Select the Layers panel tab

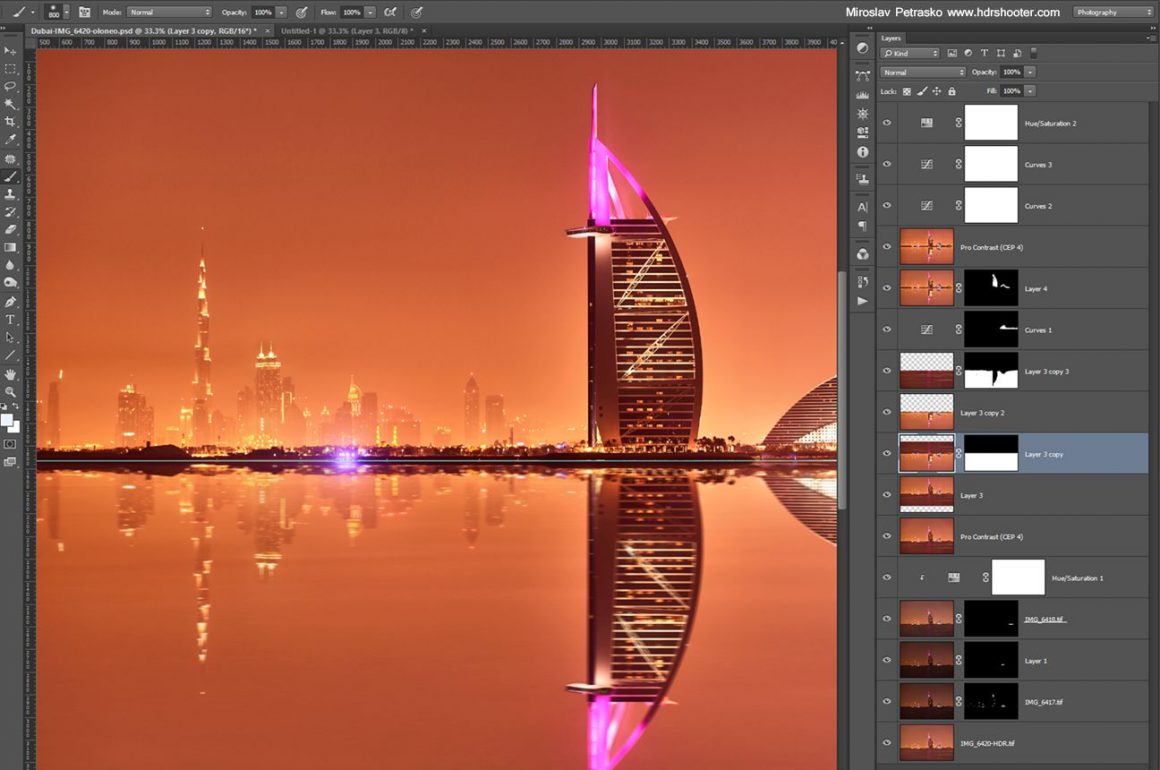(x=891, y=38)
